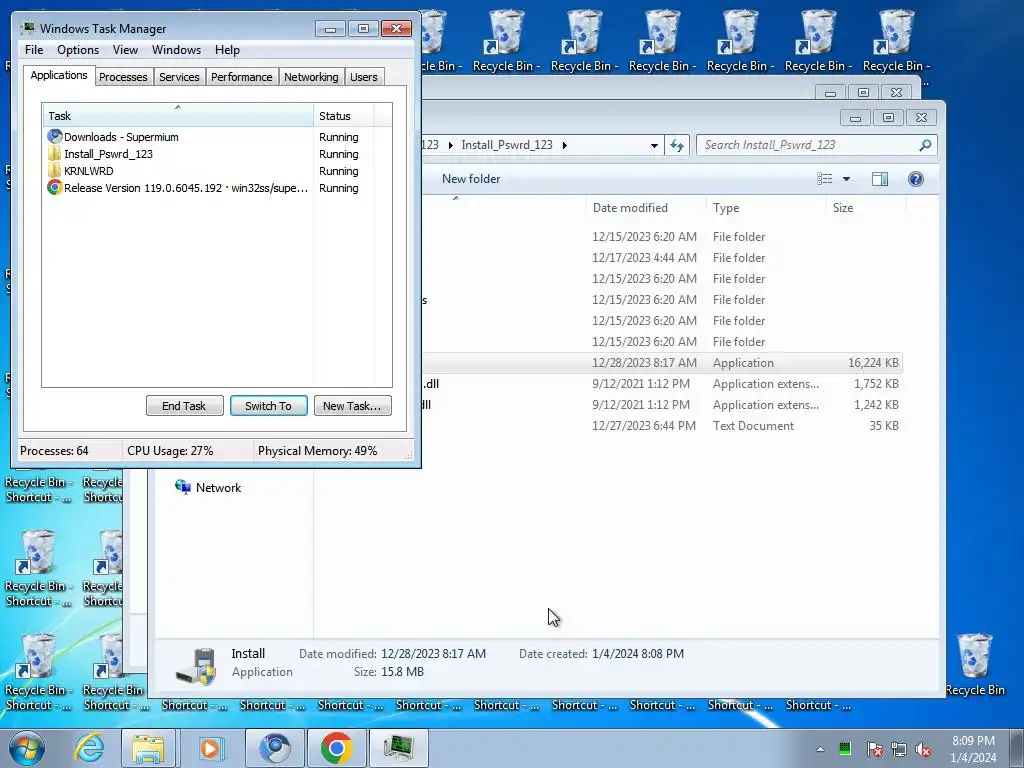Viewport: 1024px width, 768px height.
Task: Select the KRNLWRD task row
Action: point(202,171)
